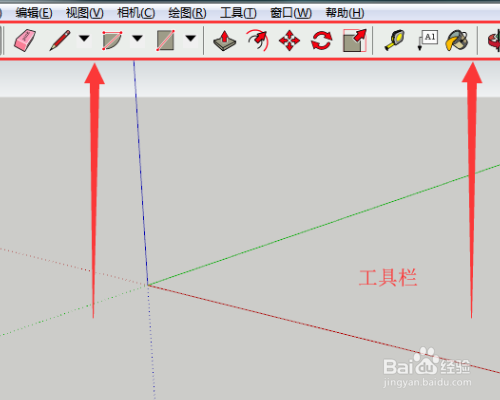Image resolution: width=500 pixels, height=400 pixels.
Task: Open the 窗口(W) menu
Action: coord(291,13)
